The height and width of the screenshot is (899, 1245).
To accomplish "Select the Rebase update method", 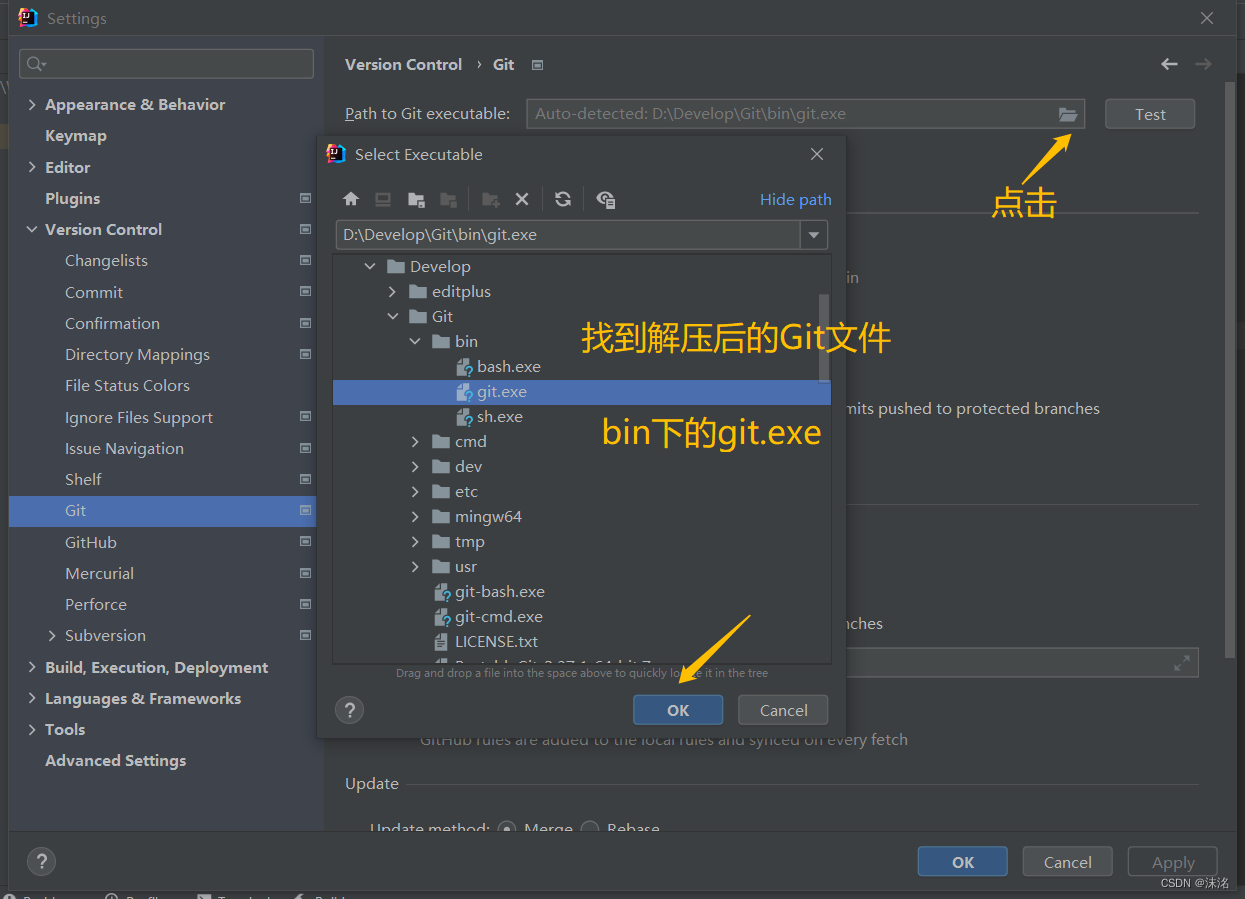I will pos(590,829).
